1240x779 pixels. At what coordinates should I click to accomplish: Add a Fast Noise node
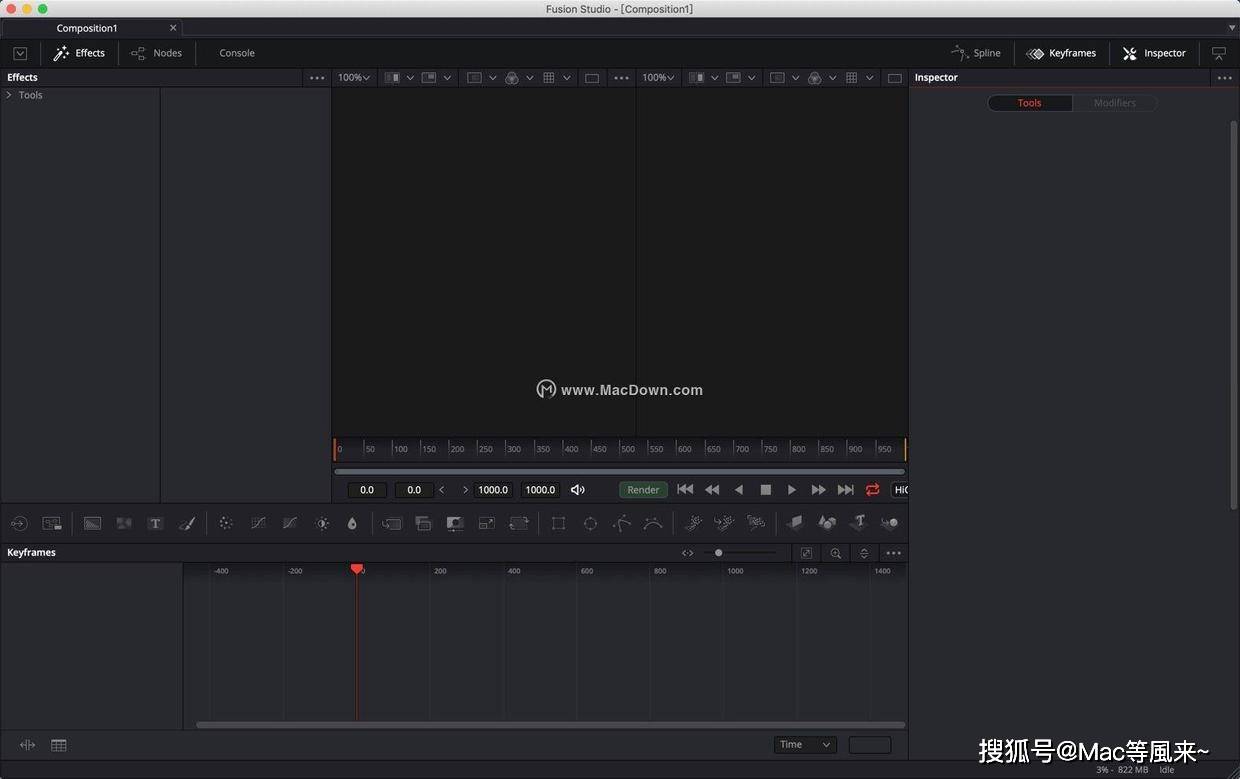point(124,523)
